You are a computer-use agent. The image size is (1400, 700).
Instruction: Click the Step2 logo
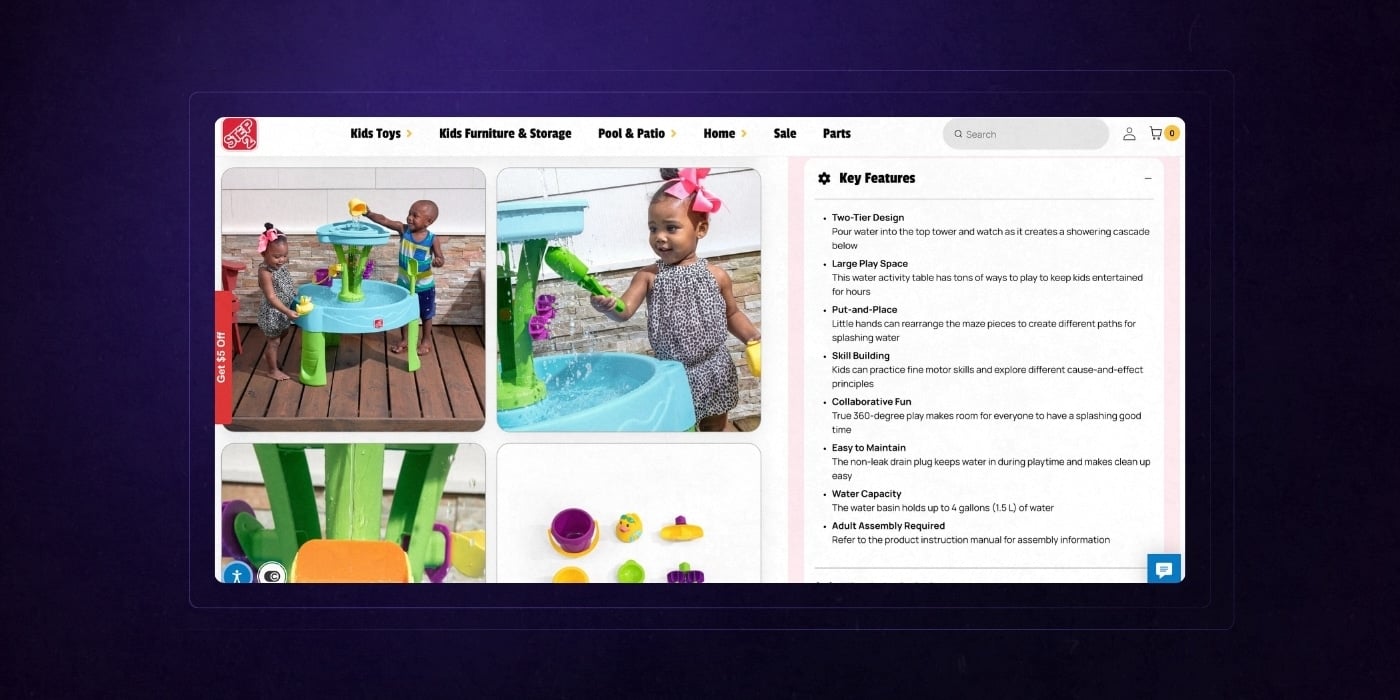[x=240, y=134]
